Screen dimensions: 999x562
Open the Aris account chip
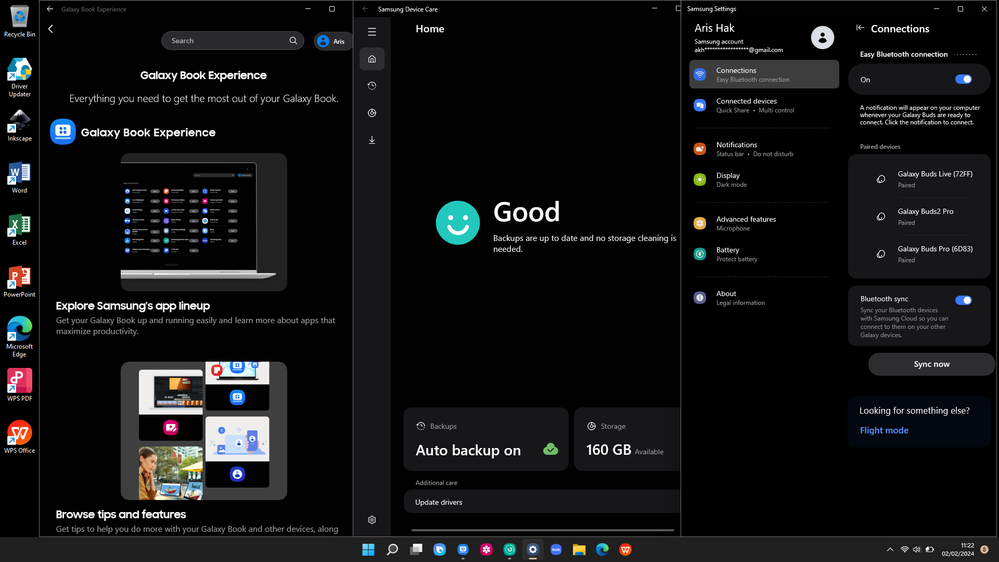coord(333,41)
